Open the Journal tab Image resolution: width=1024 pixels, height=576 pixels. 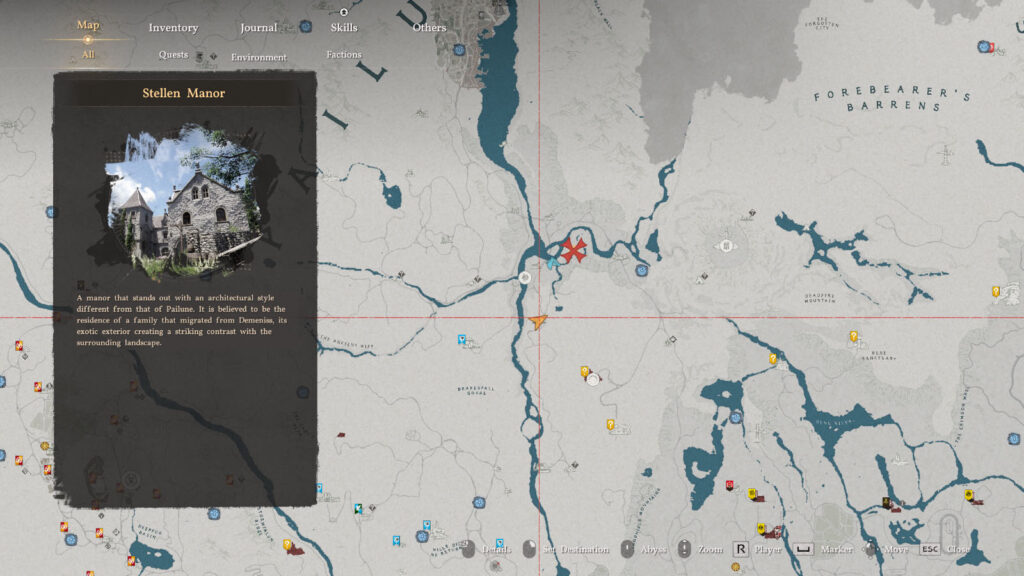point(259,27)
